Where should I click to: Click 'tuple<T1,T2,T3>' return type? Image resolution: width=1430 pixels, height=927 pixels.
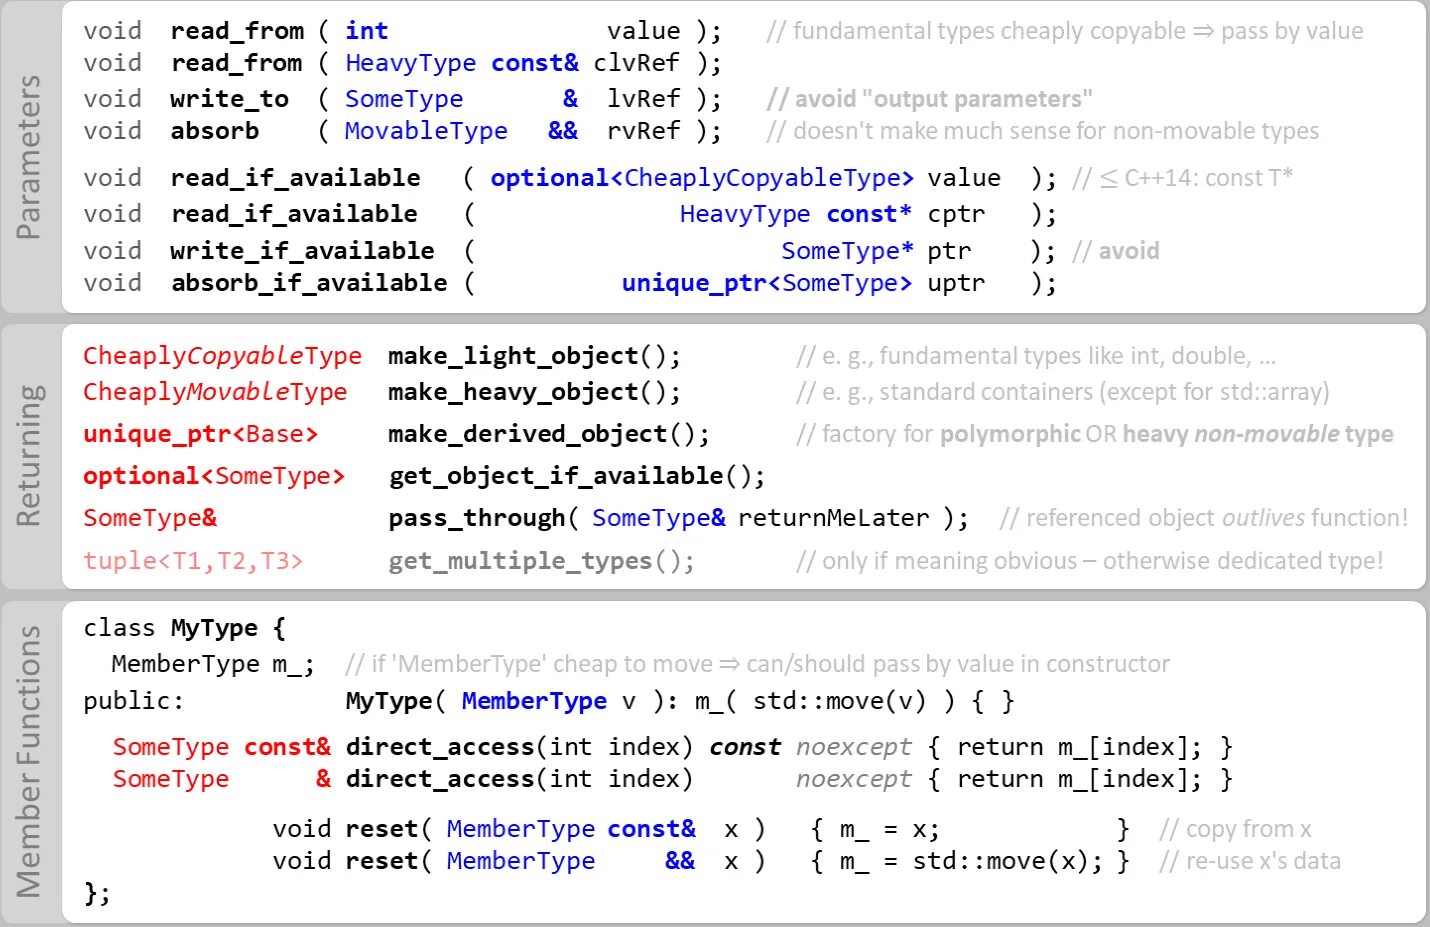pyautogui.click(x=193, y=561)
